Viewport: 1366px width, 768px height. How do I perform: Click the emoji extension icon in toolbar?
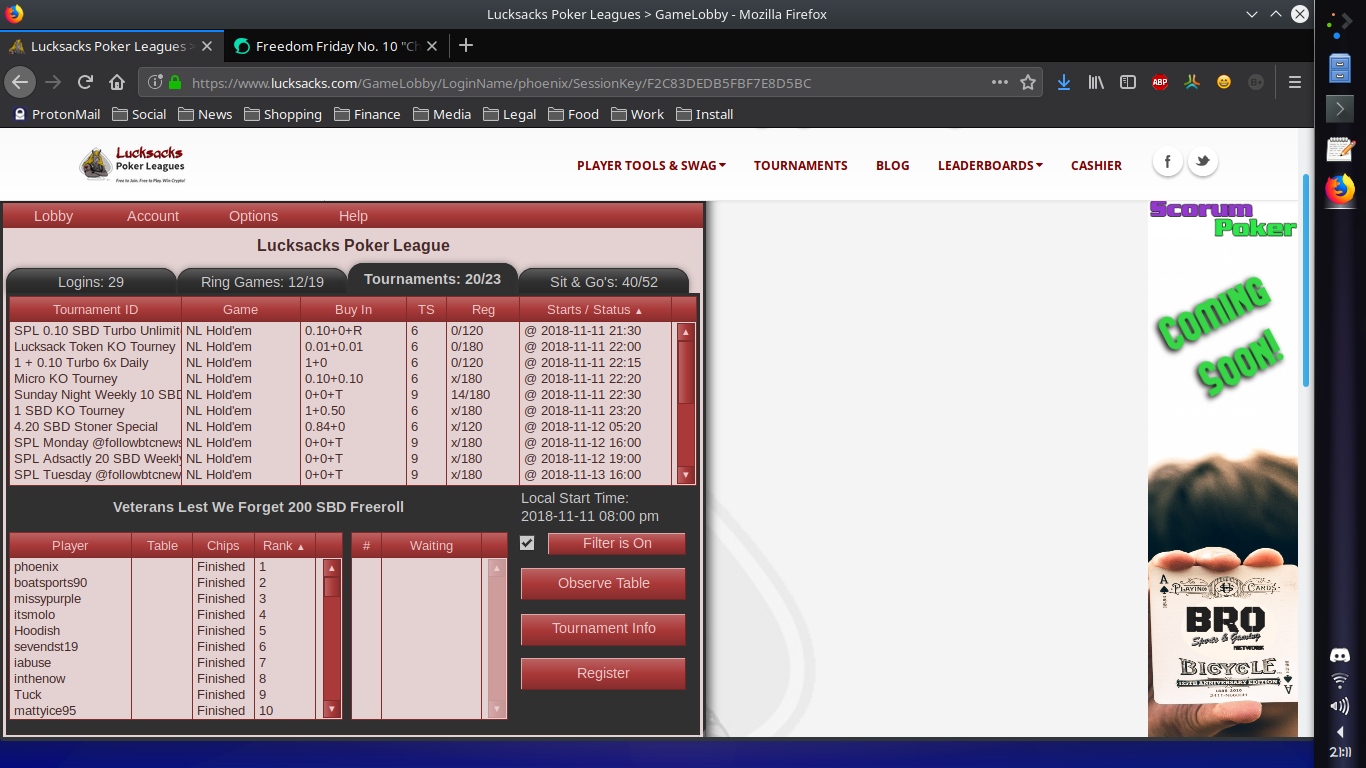pos(1224,82)
